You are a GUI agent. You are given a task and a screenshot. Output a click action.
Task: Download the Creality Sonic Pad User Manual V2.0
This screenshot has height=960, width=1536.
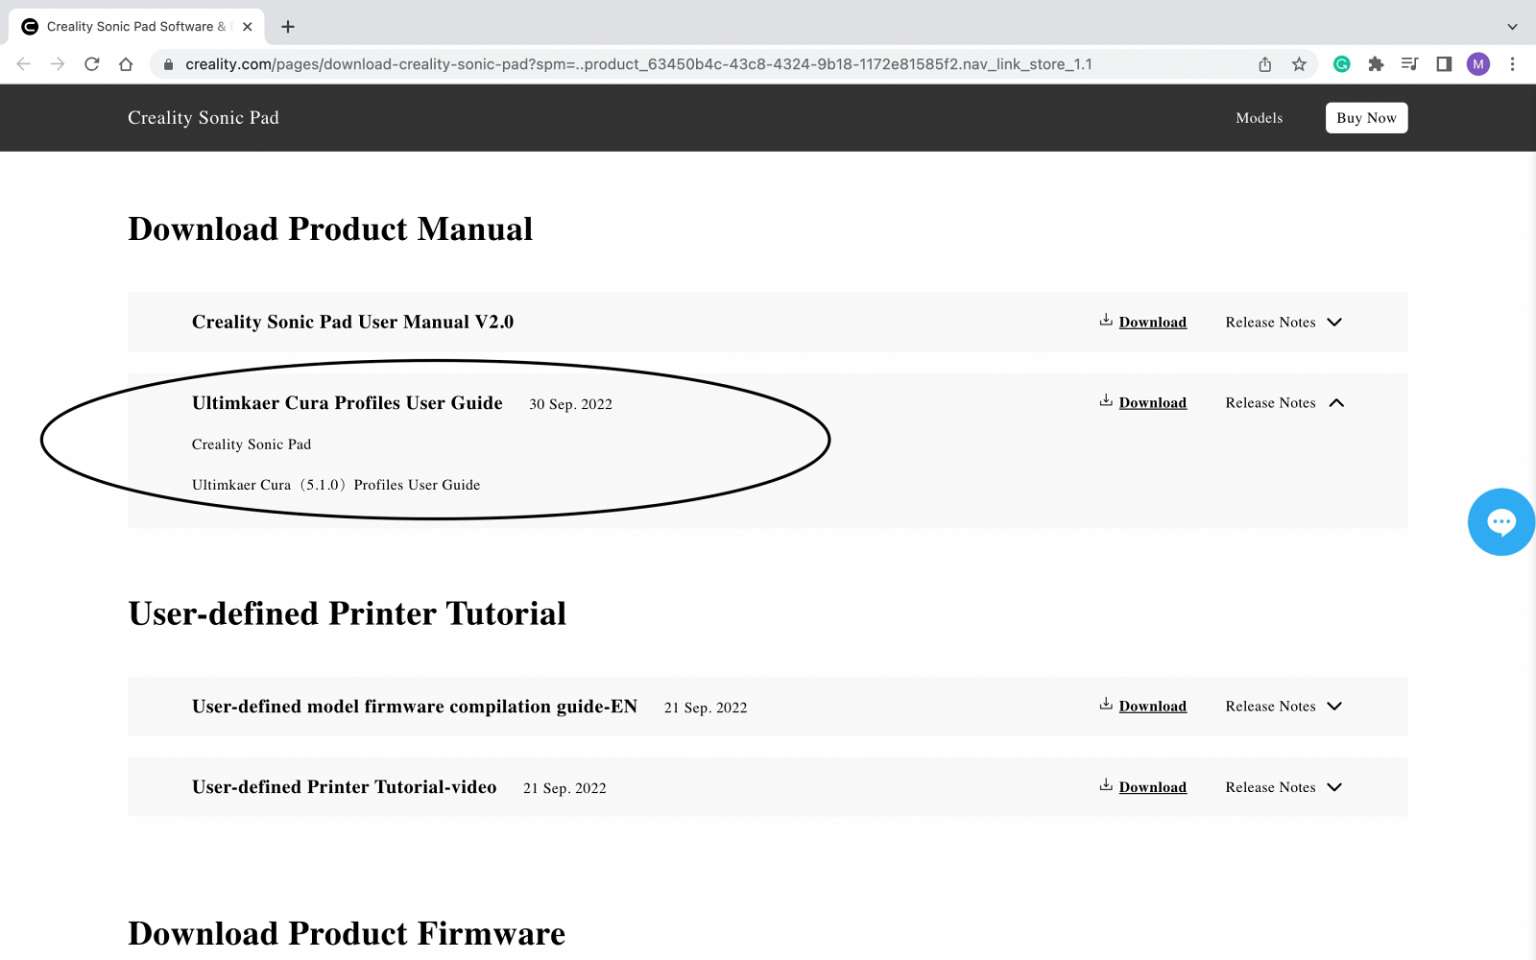coord(1151,322)
